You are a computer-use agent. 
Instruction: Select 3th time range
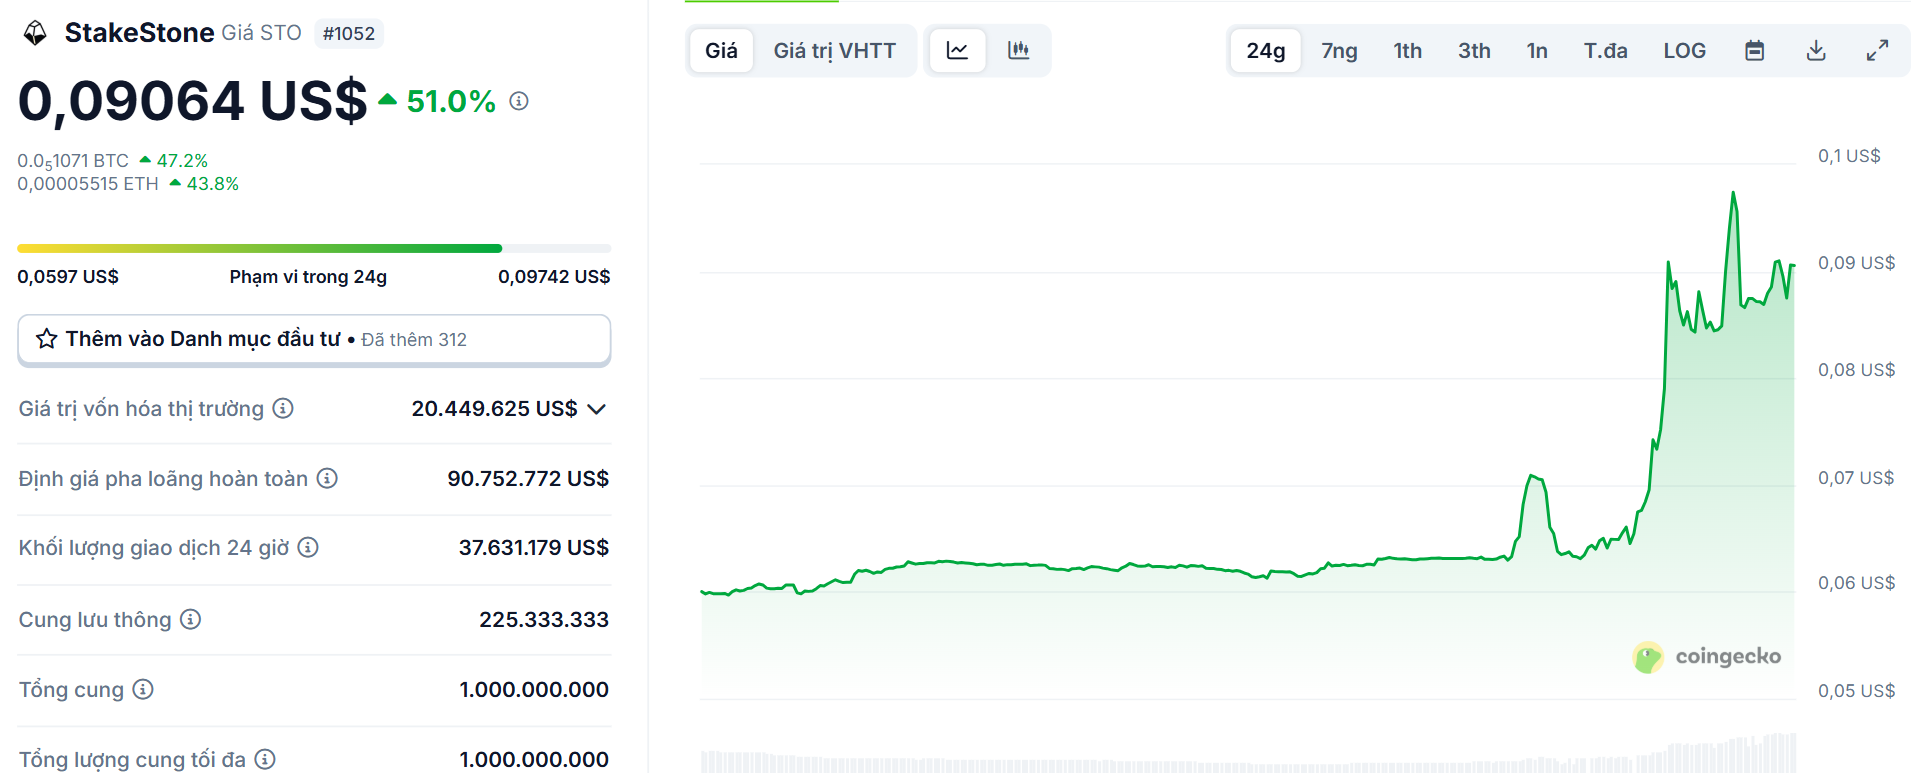pos(1474,50)
